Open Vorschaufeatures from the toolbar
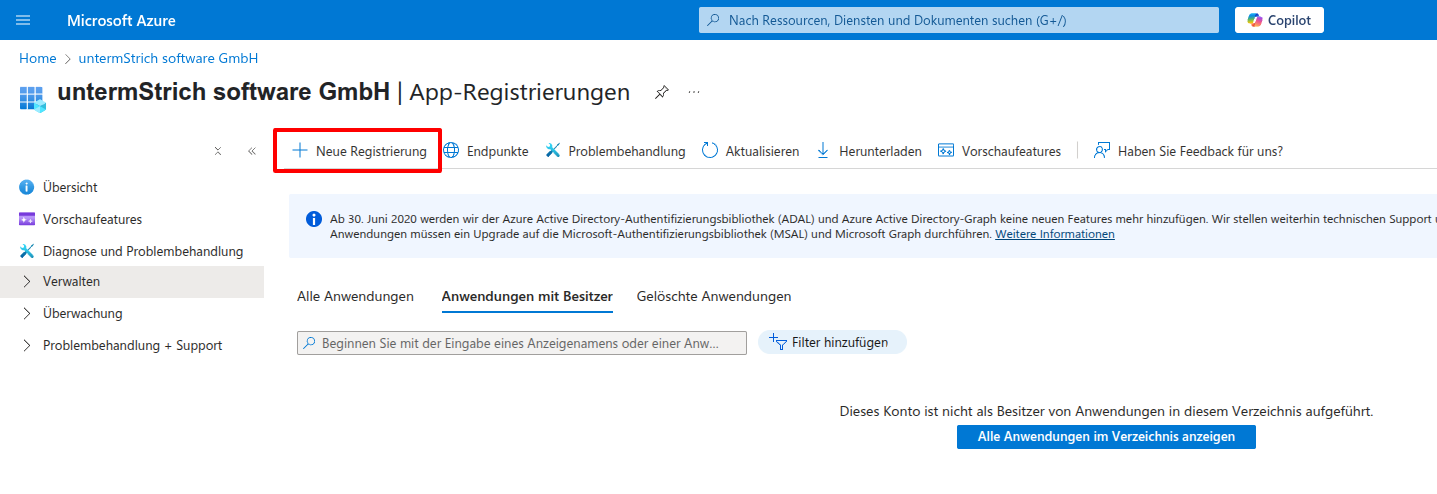Screen dimensions: 1437x494 (999, 151)
